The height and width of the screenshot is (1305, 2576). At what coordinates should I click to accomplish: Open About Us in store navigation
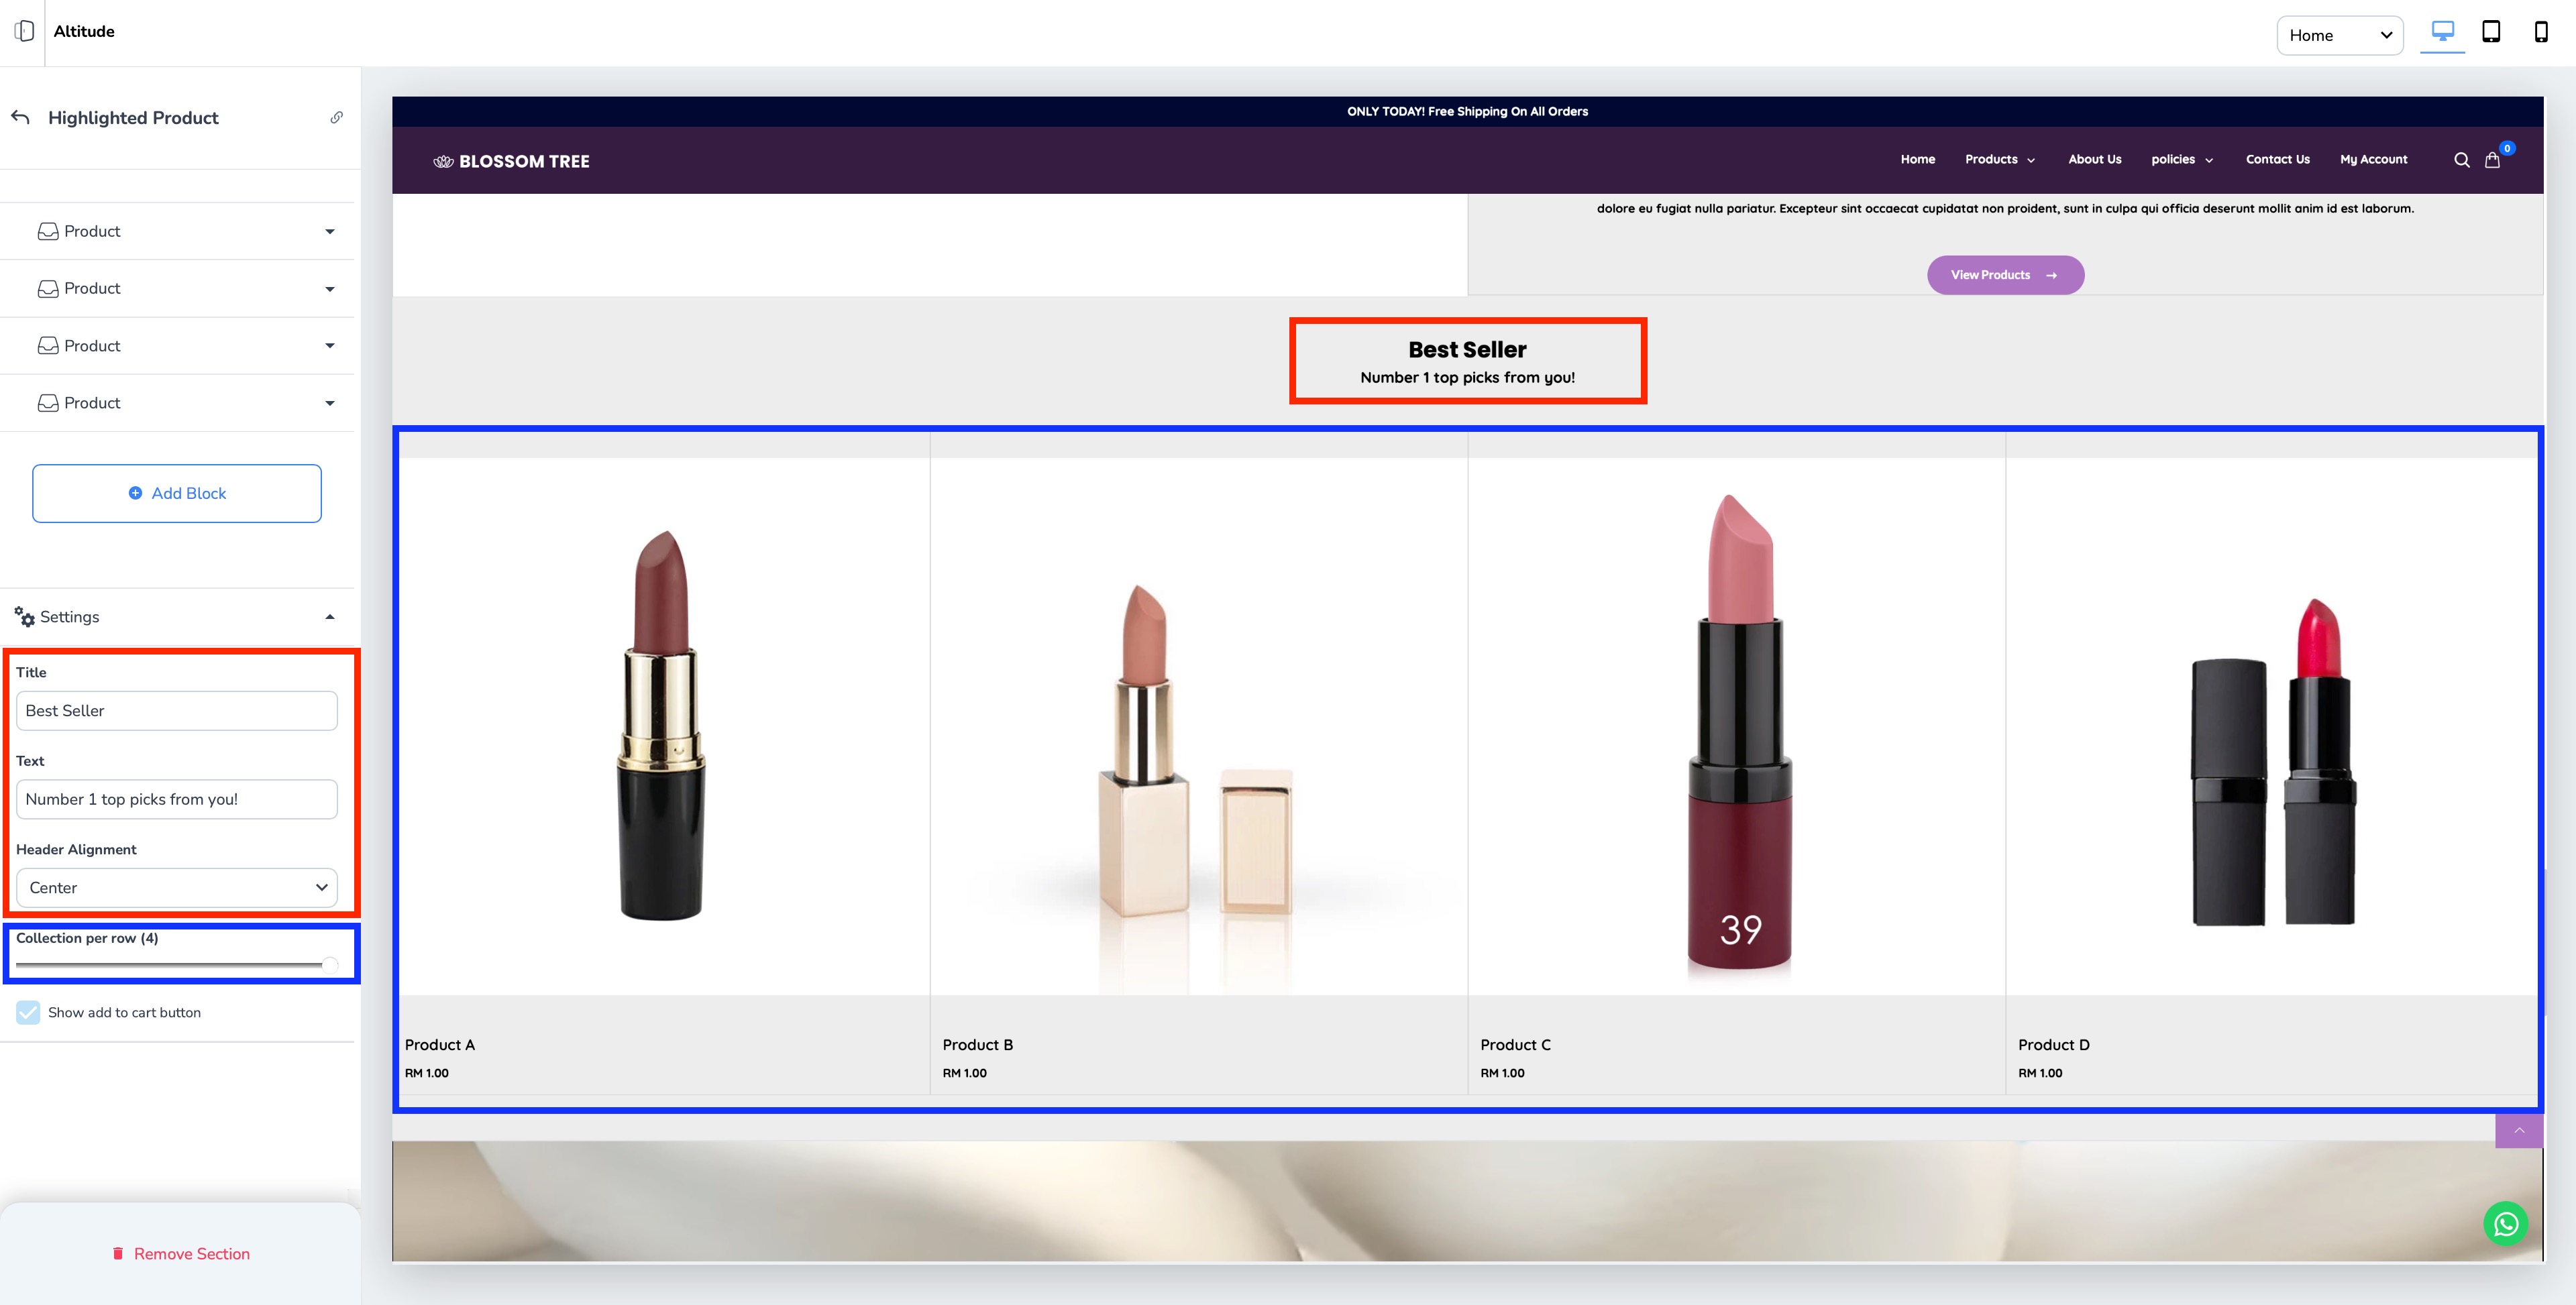(x=2094, y=159)
